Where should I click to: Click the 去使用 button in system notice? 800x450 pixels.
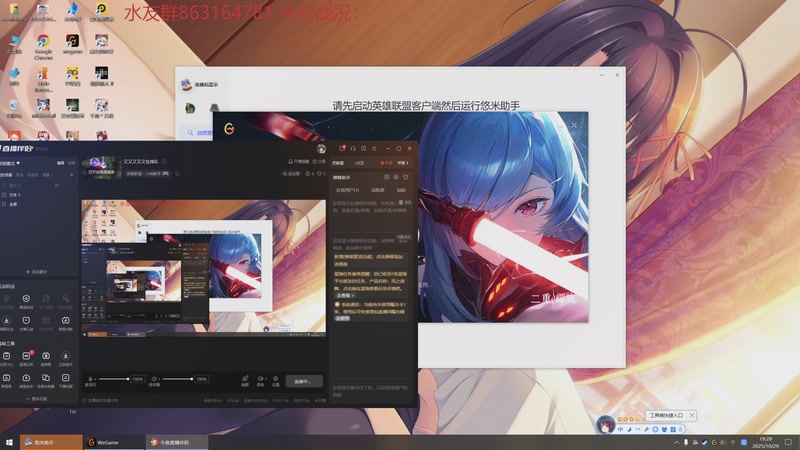342,318
